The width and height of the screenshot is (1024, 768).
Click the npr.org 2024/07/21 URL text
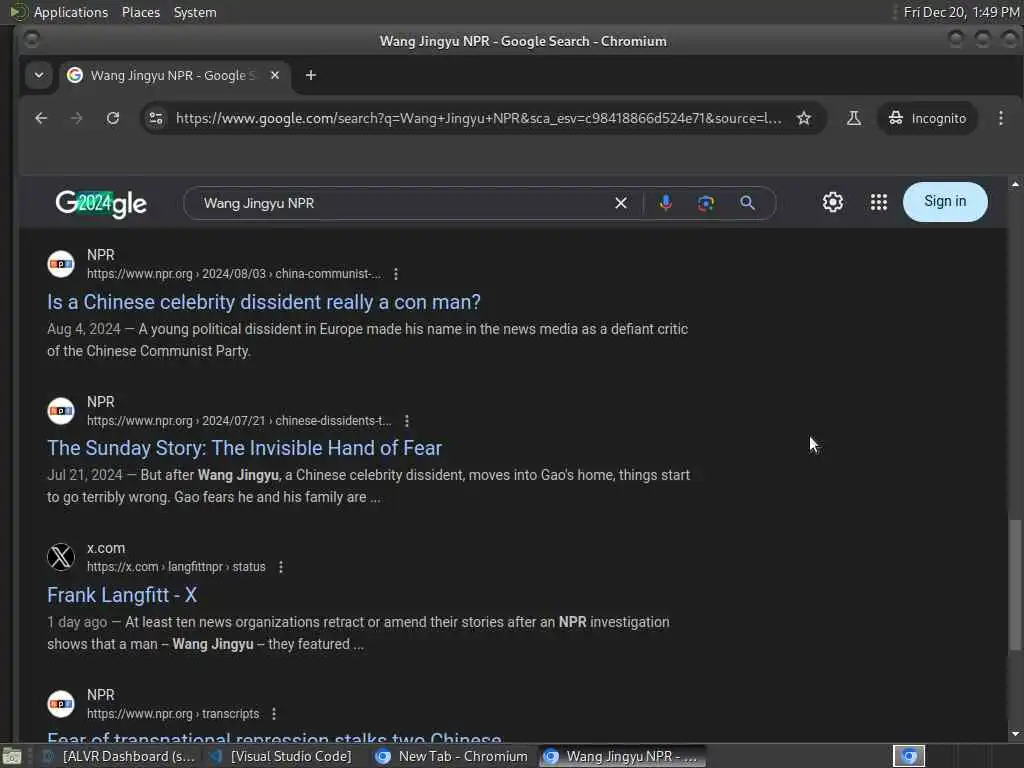tap(240, 421)
